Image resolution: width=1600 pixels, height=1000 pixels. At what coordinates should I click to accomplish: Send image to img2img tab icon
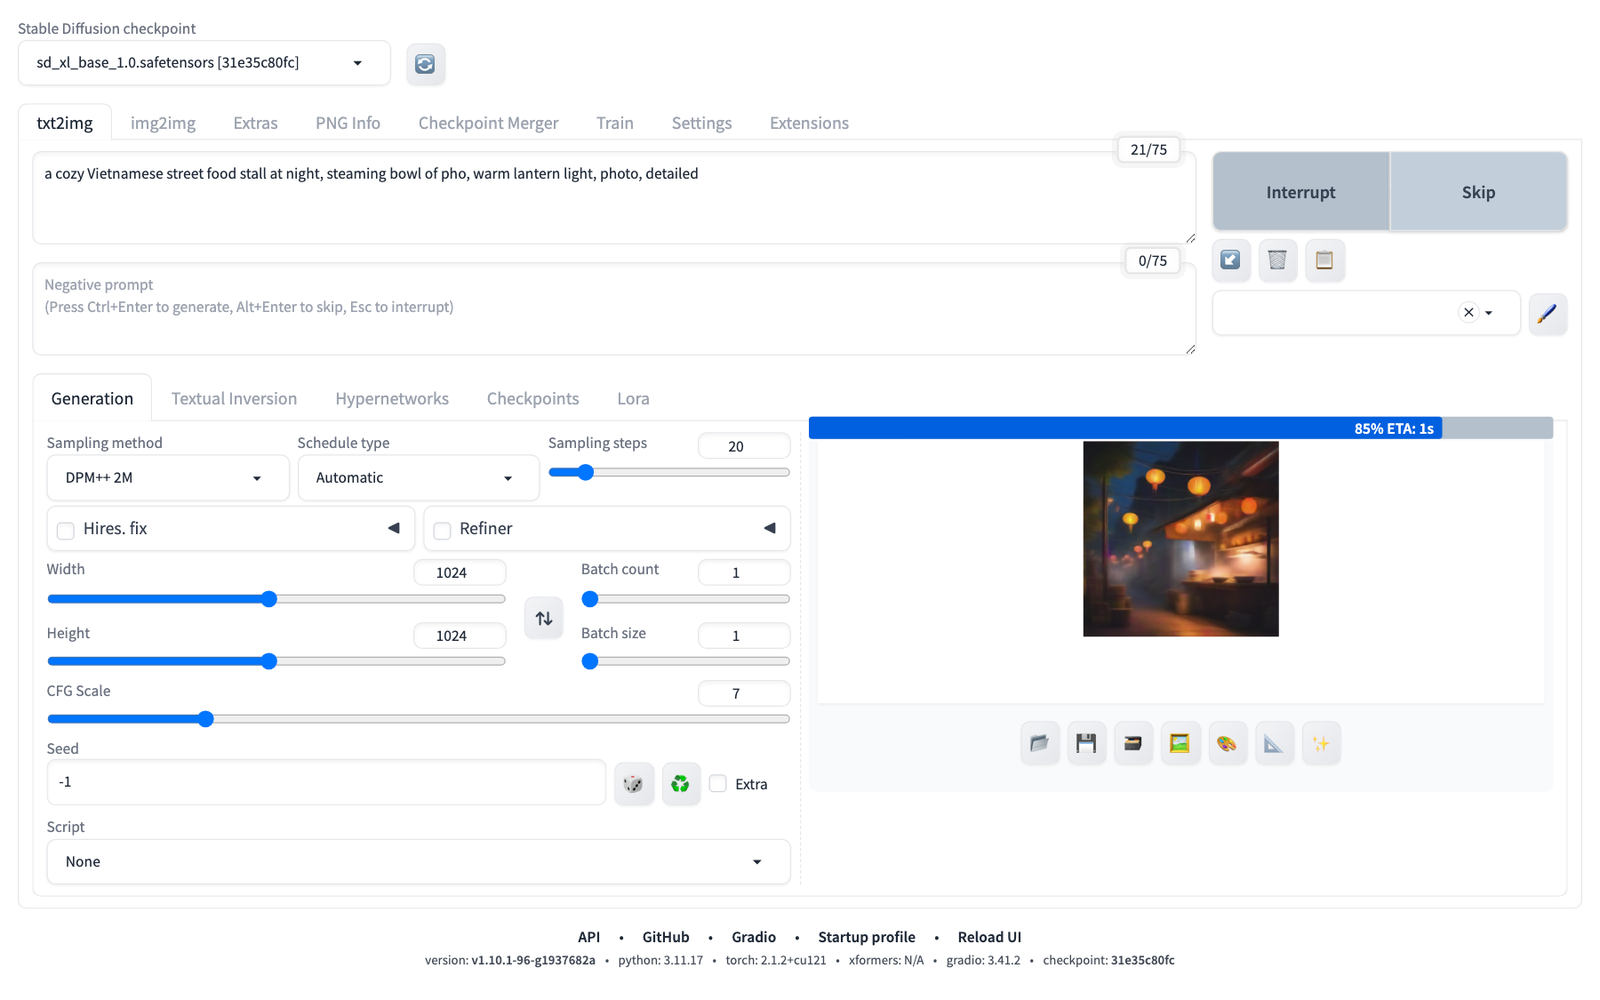1180,743
